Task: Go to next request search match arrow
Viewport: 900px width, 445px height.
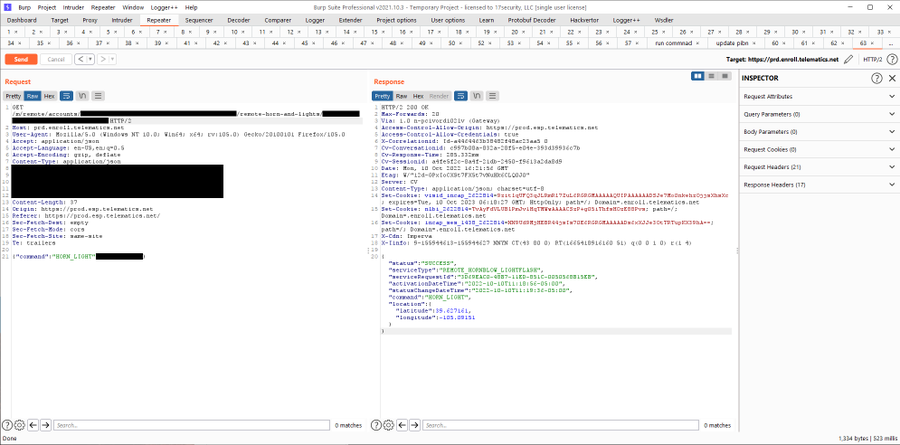Action: pos(45,425)
